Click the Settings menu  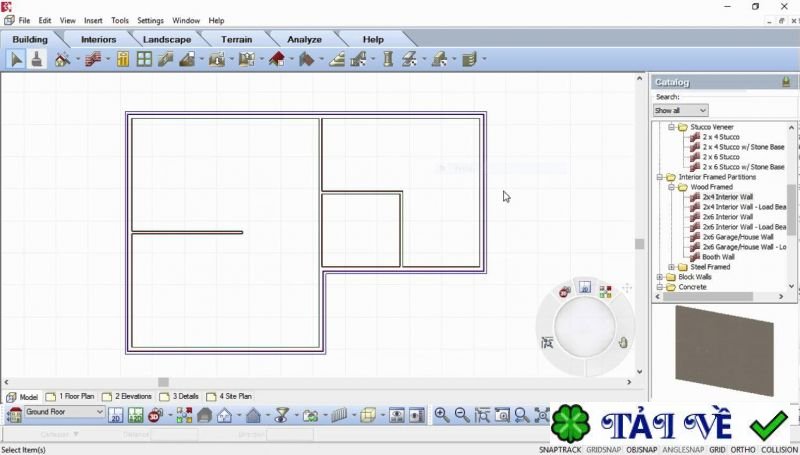(x=151, y=20)
